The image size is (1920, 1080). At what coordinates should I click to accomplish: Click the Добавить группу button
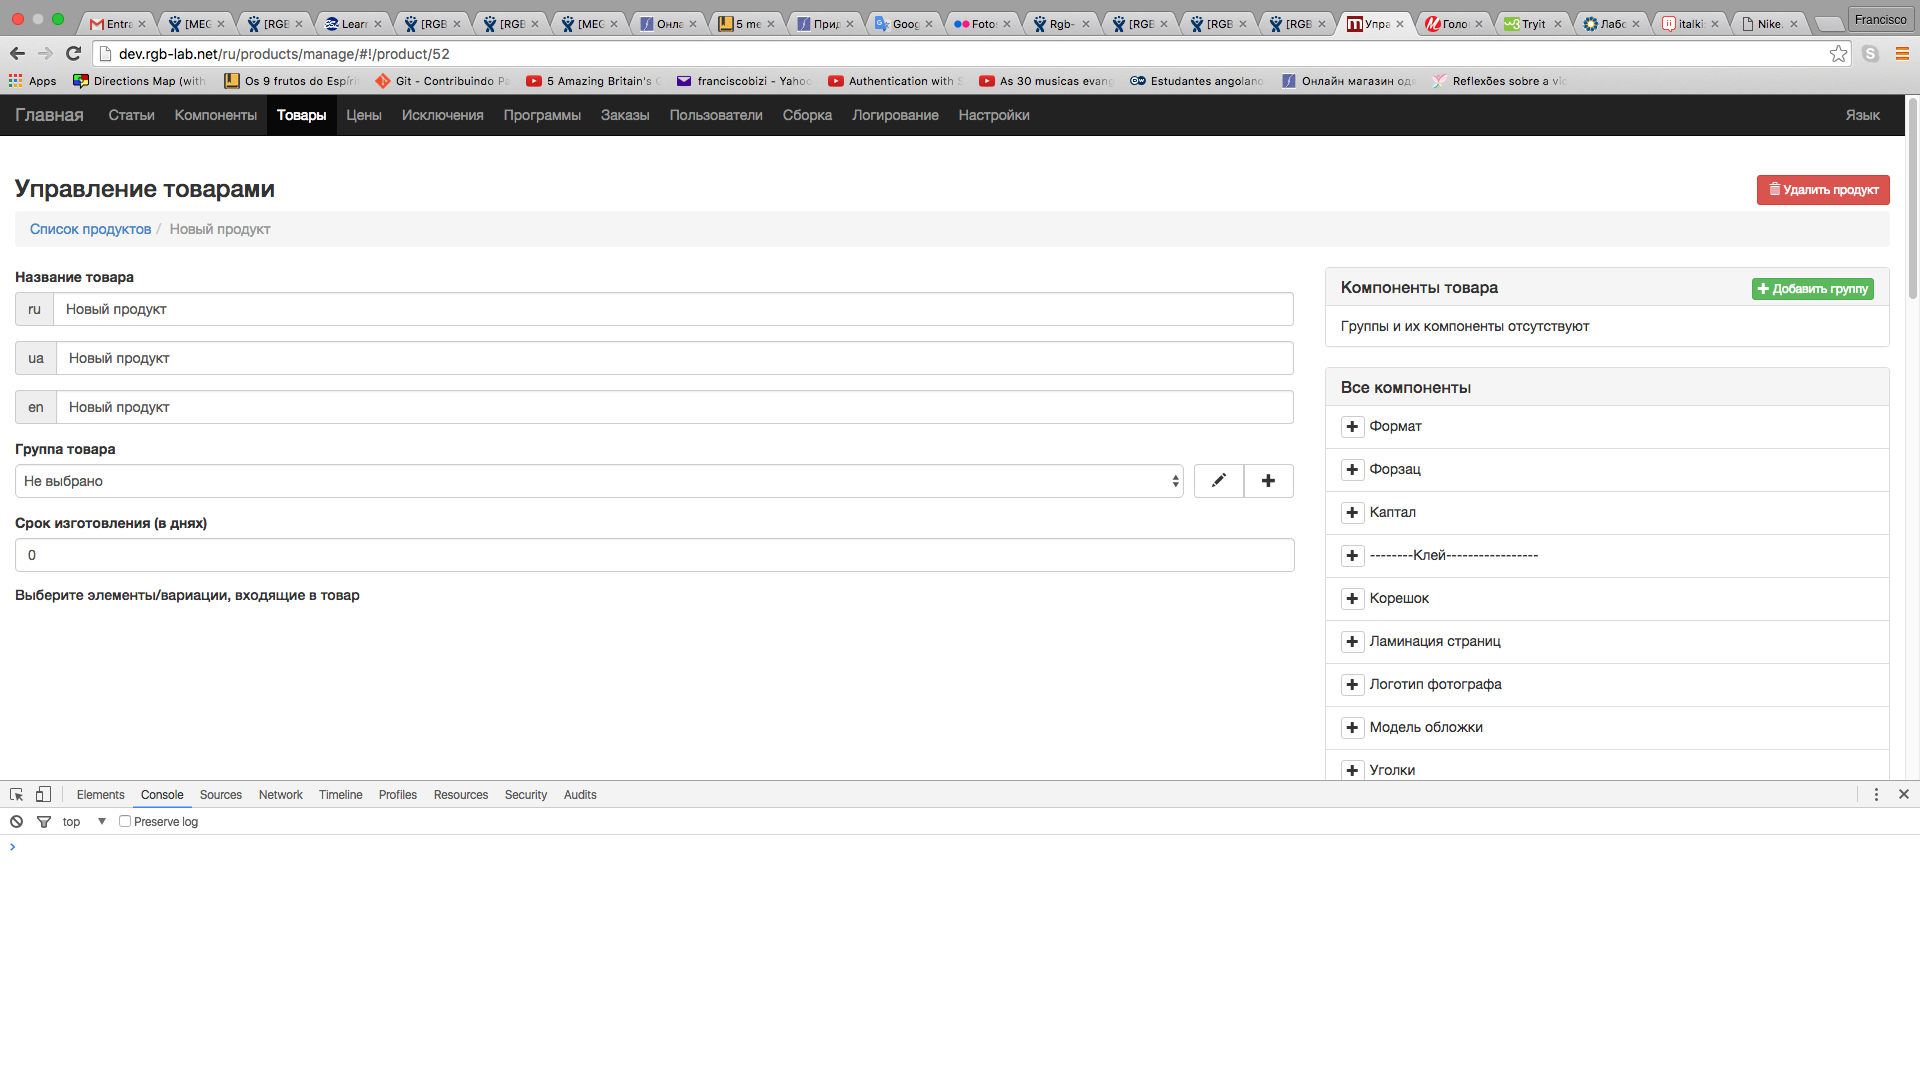coord(1812,289)
